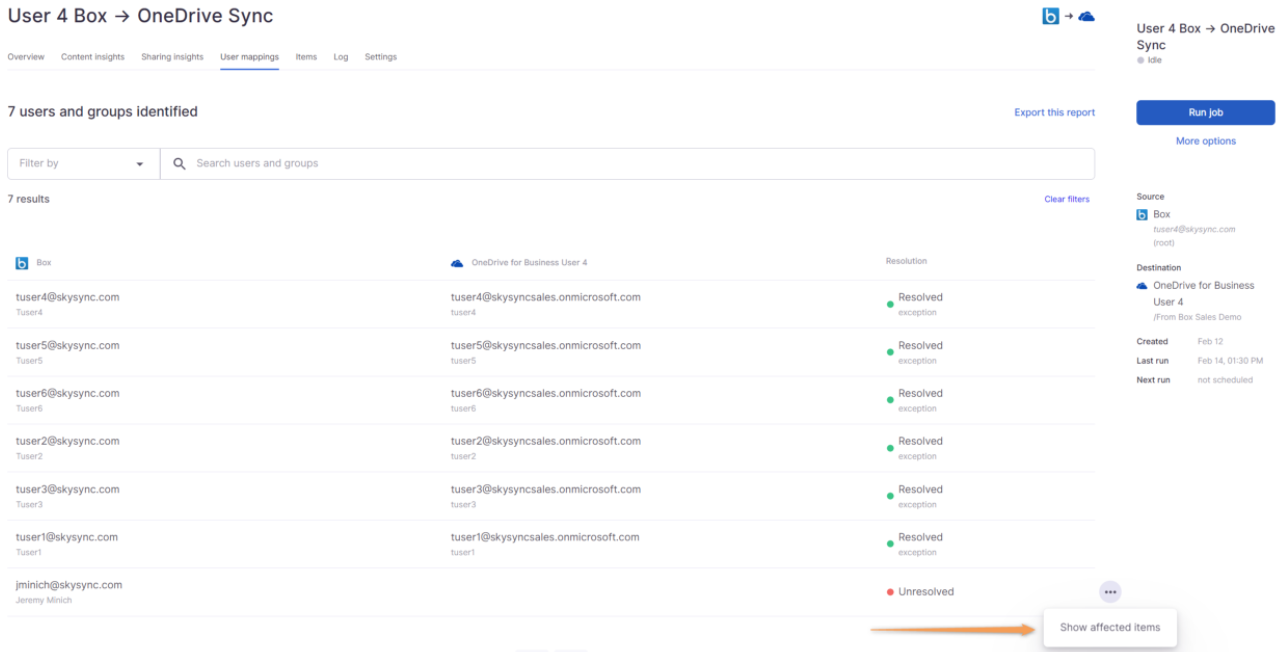
Task: Select tuser3@skysync.com in Box column
Action: 67,489
